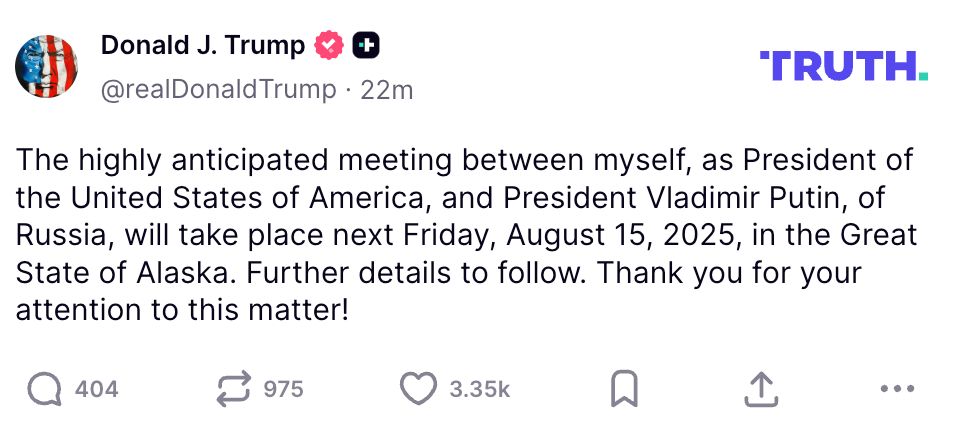
Task: Click the black plus badge beside the name
Action: pos(367,45)
